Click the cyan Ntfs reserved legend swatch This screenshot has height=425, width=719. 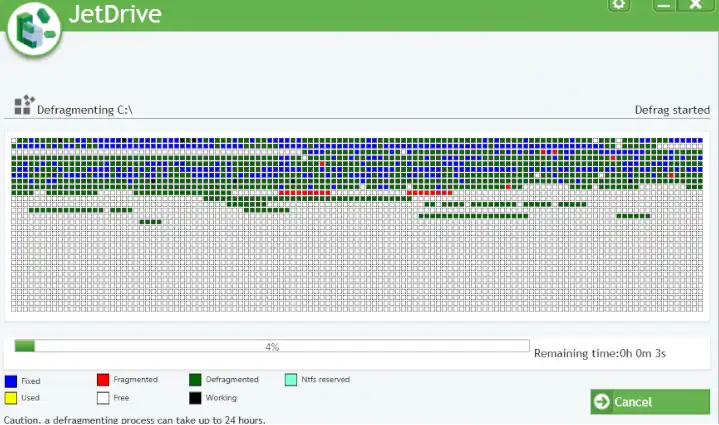coord(290,380)
